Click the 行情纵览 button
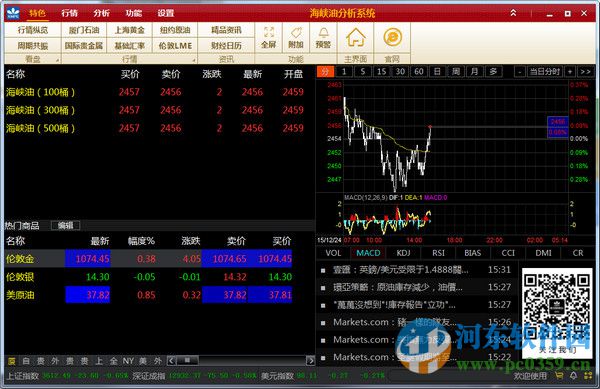600x389 pixels. pos(33,30)
